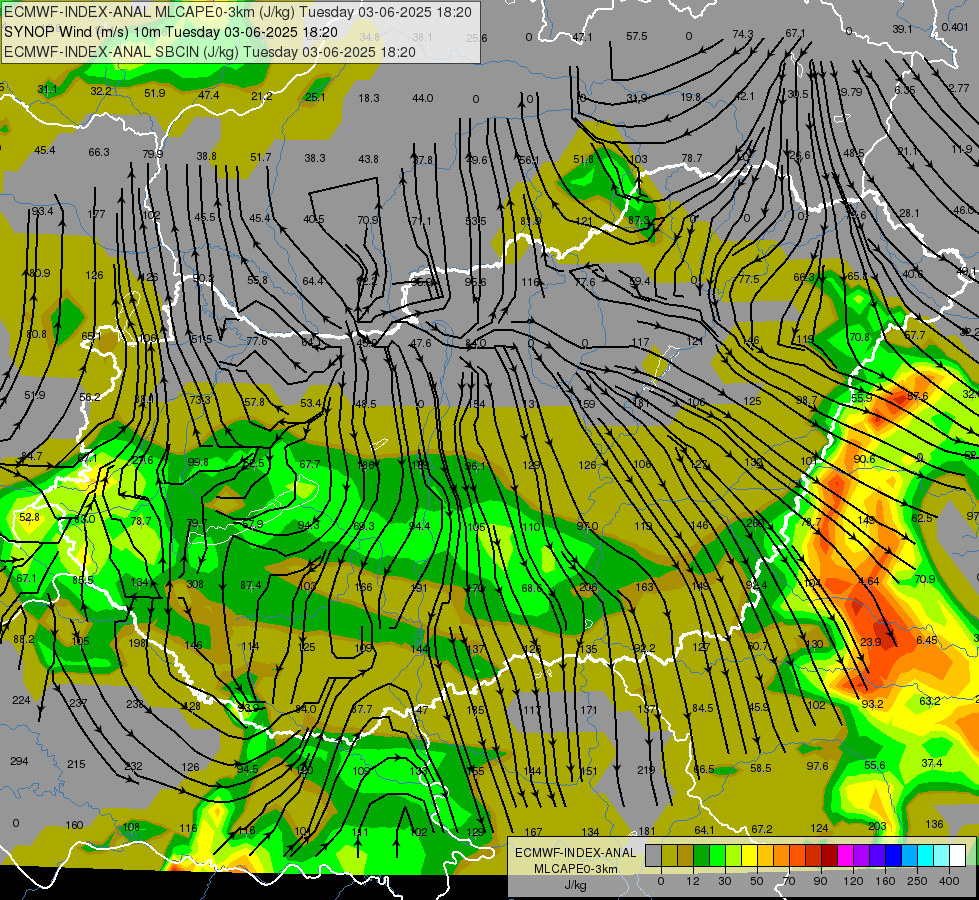The width and height of the screenshot is (979, 900).
Task: Click the '11.9' grid value
Action: click(x=962, y=149)
